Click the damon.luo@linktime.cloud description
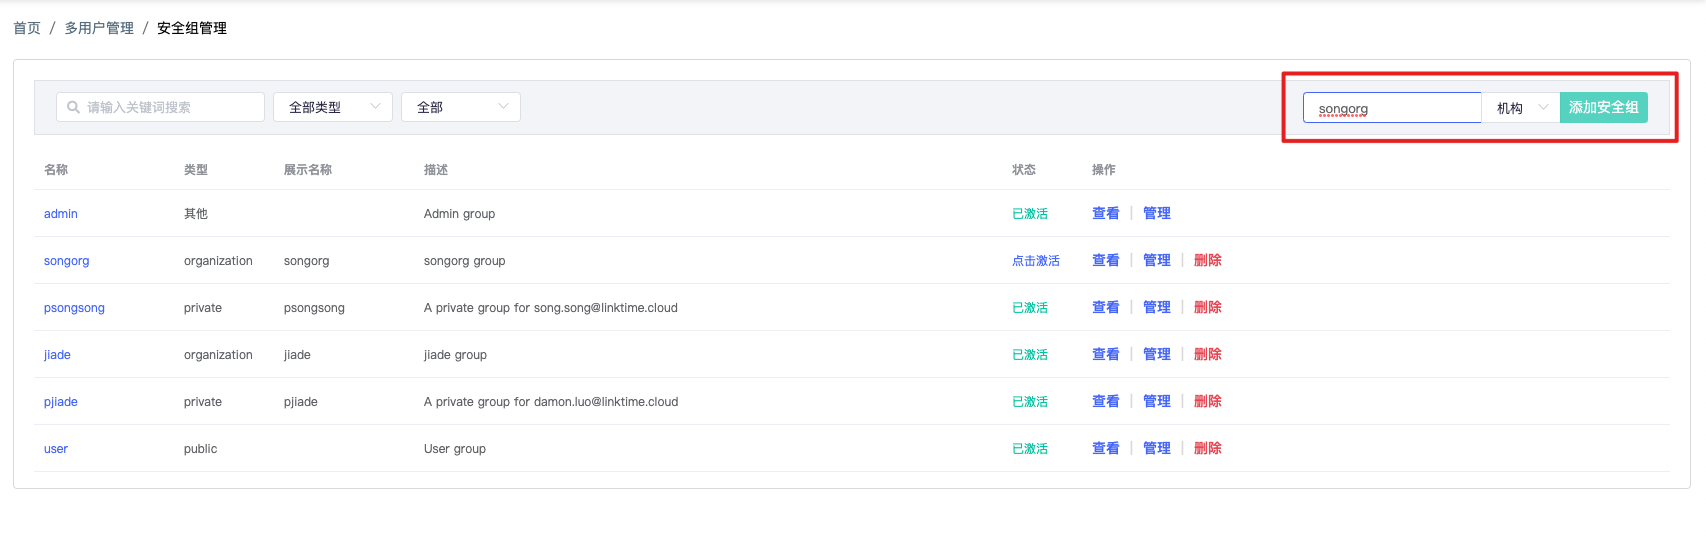Image resolution: width=1706 pixels, height=541 pixels. pos(551,402)
